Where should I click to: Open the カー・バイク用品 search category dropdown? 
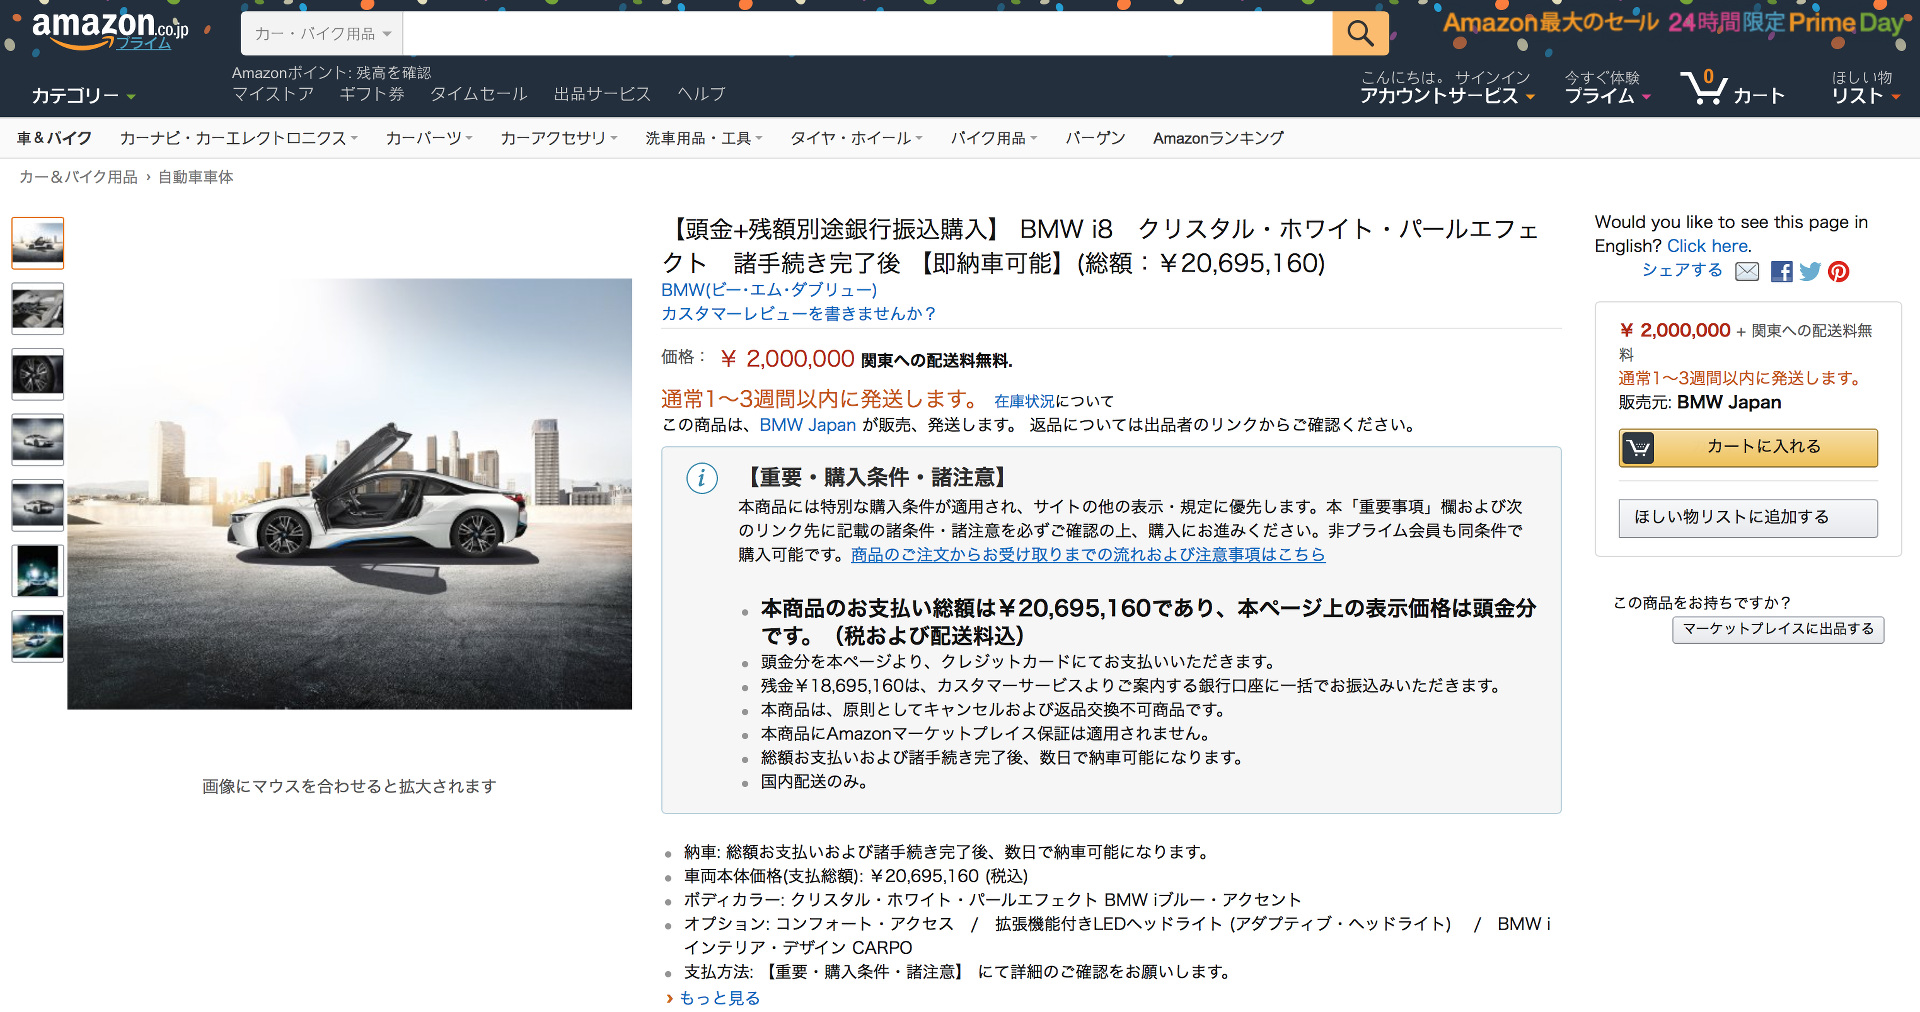pyautogui.click(x=322, y=34)
